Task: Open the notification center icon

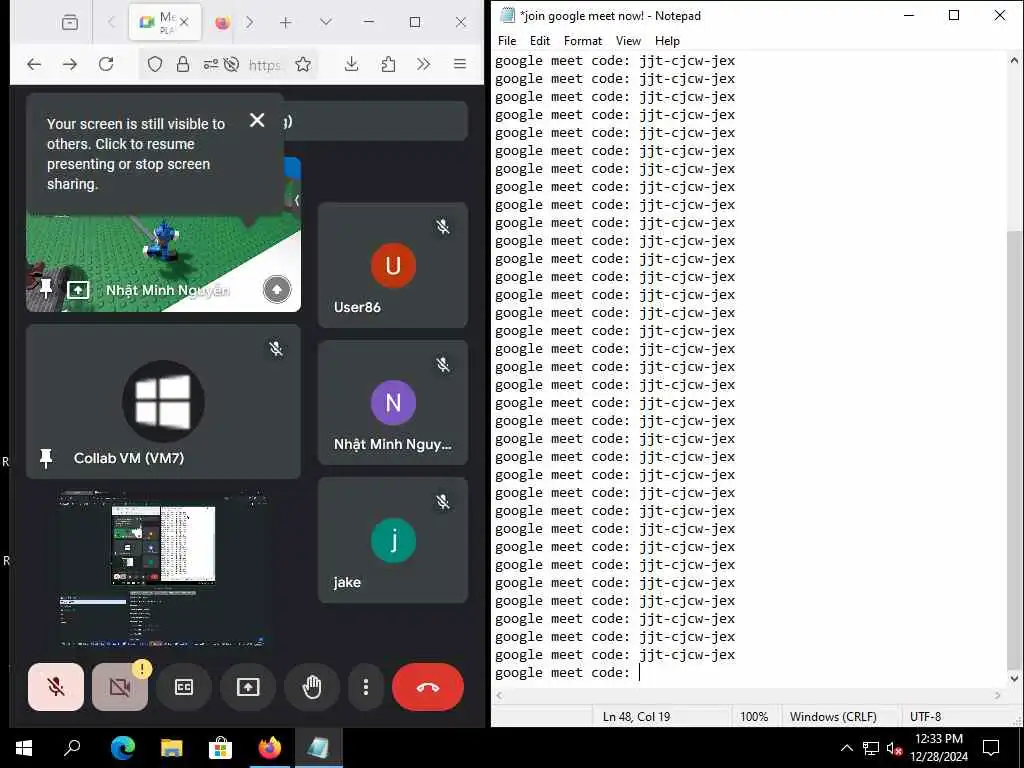Action: coord(991,748)
